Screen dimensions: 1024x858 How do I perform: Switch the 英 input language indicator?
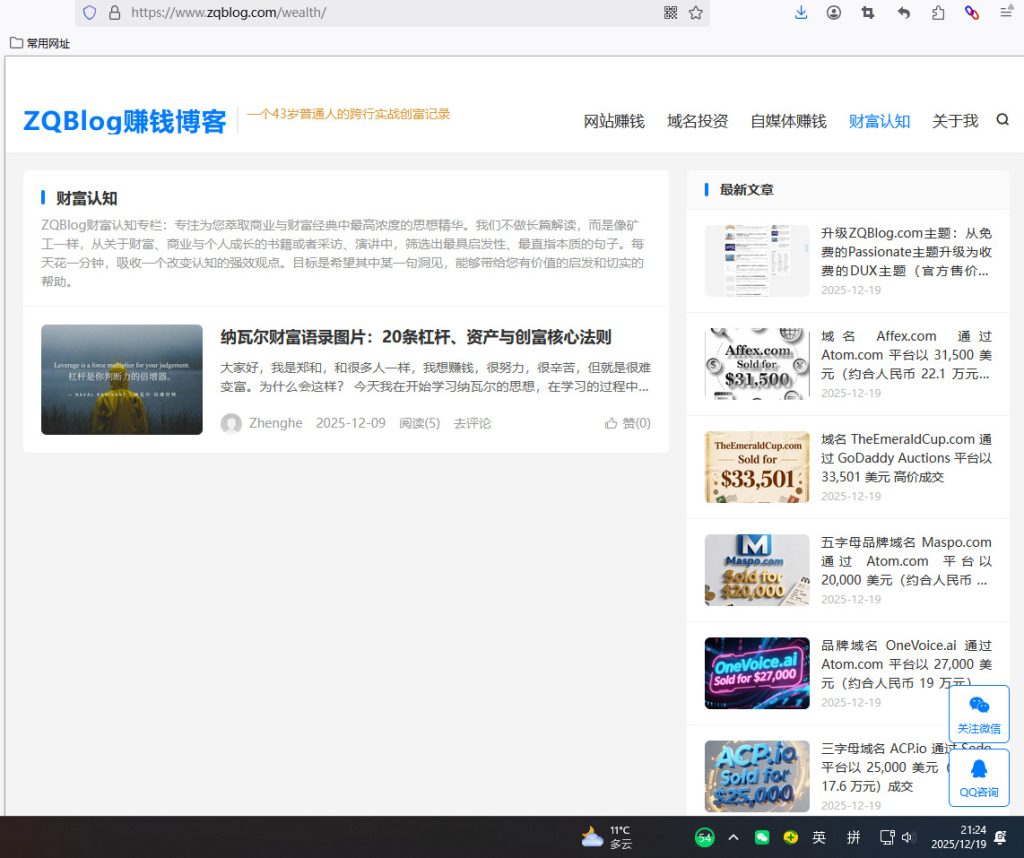819,837
